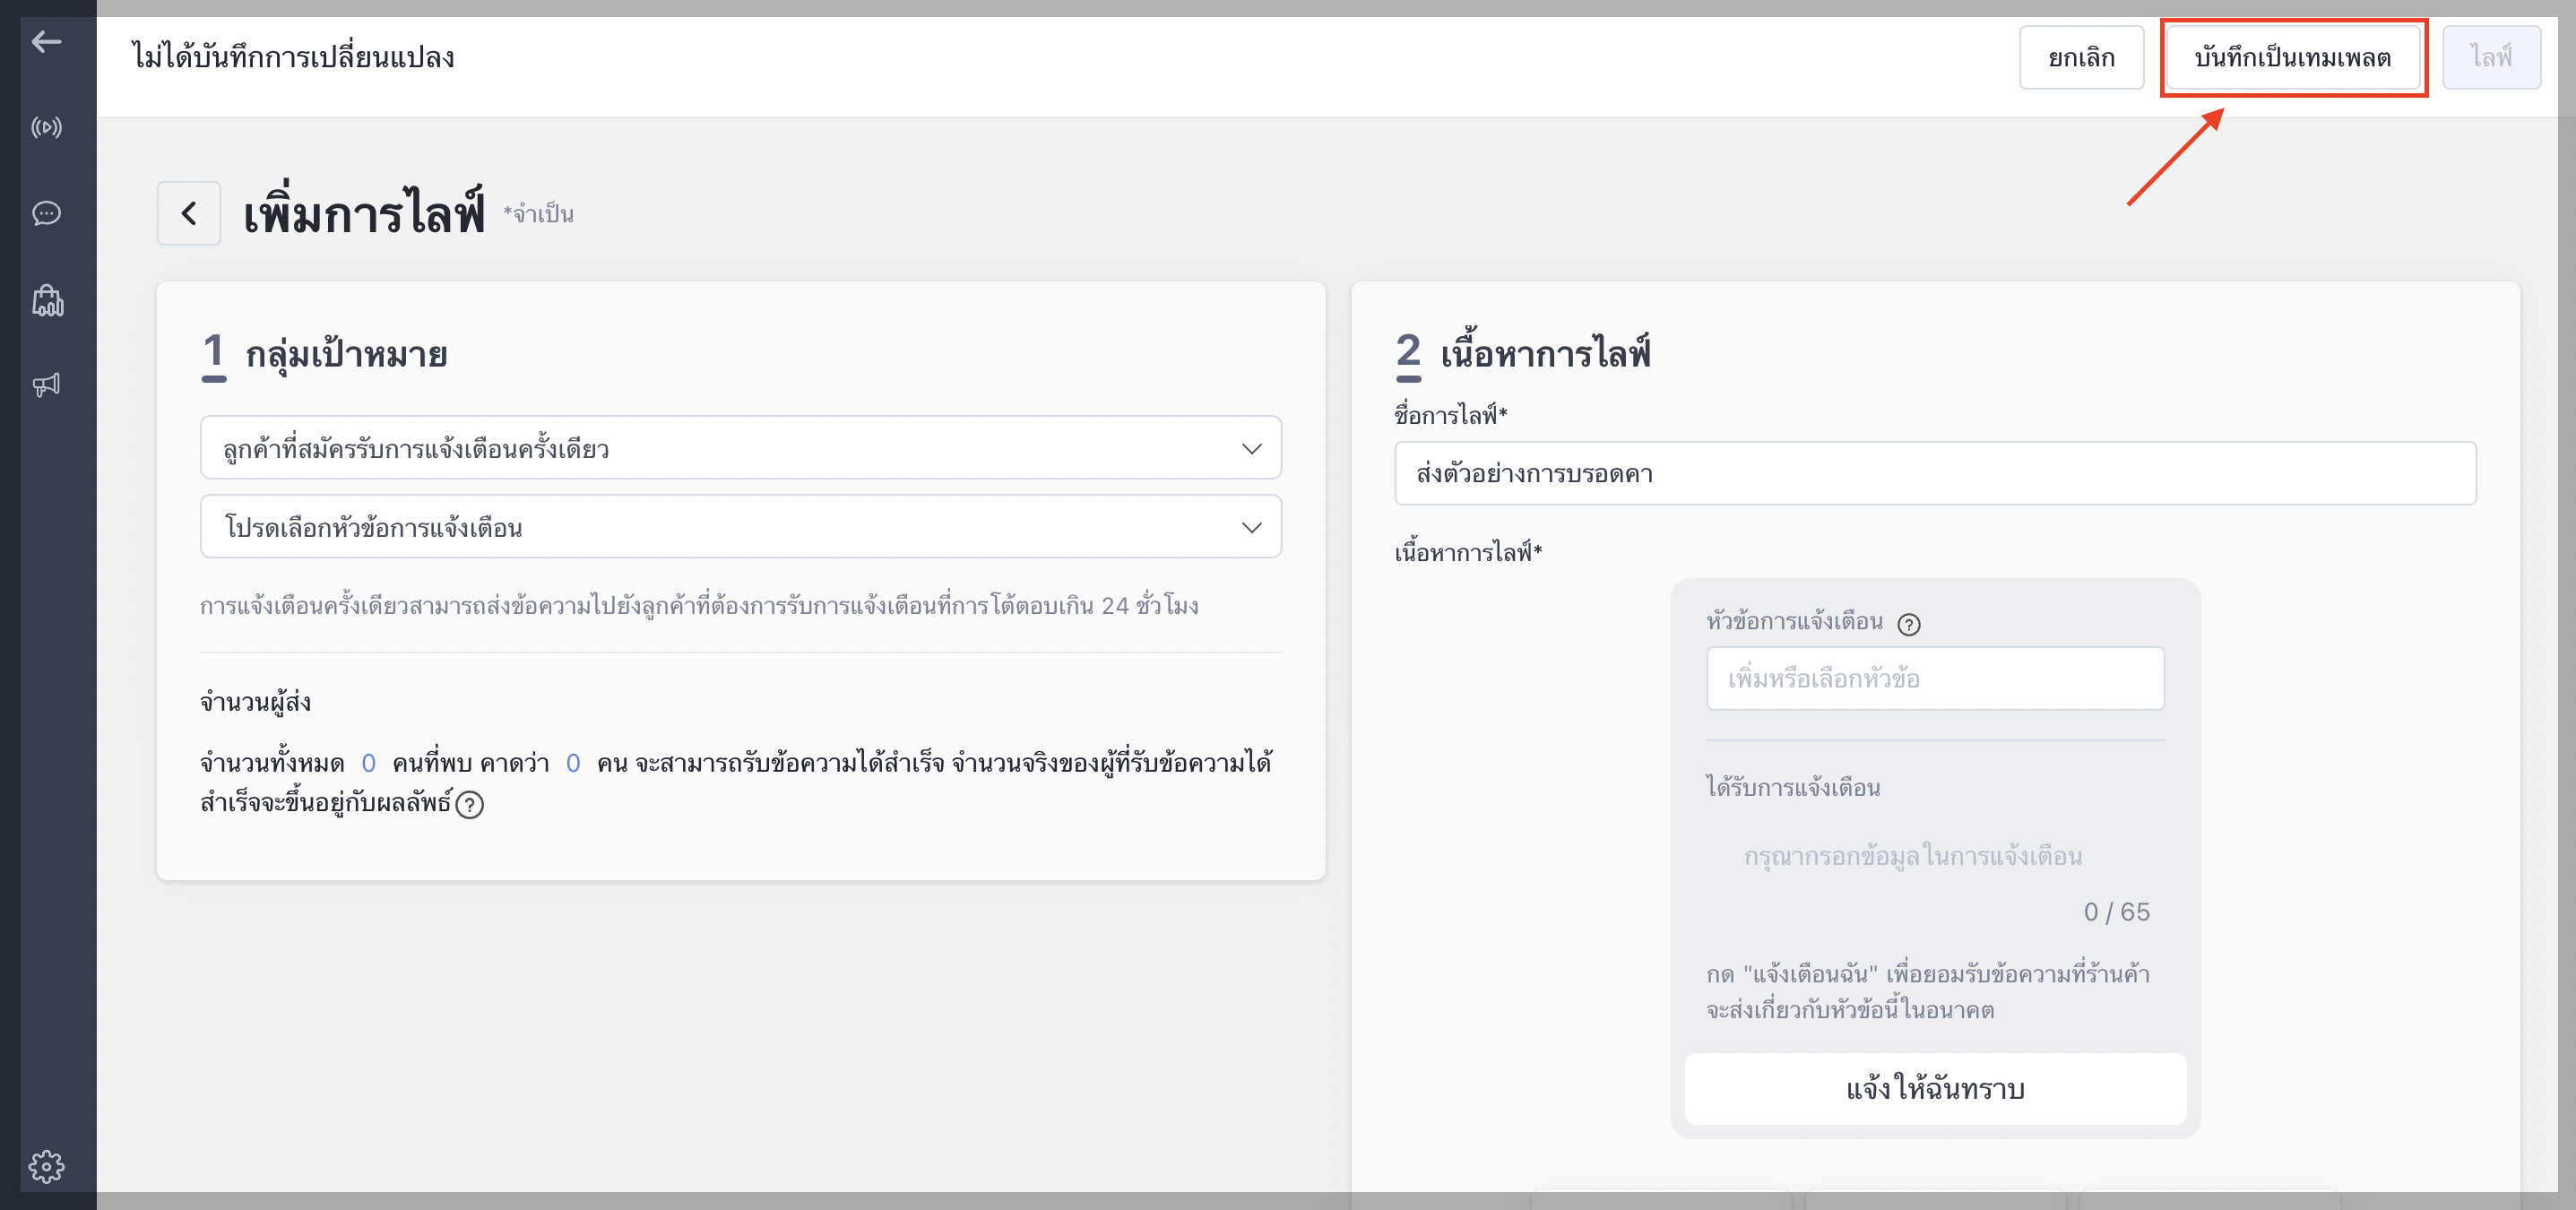Click the ชื่อการไลฟ์ input field
The height and width of the screenshot is (1210, 2576).
1935,473
